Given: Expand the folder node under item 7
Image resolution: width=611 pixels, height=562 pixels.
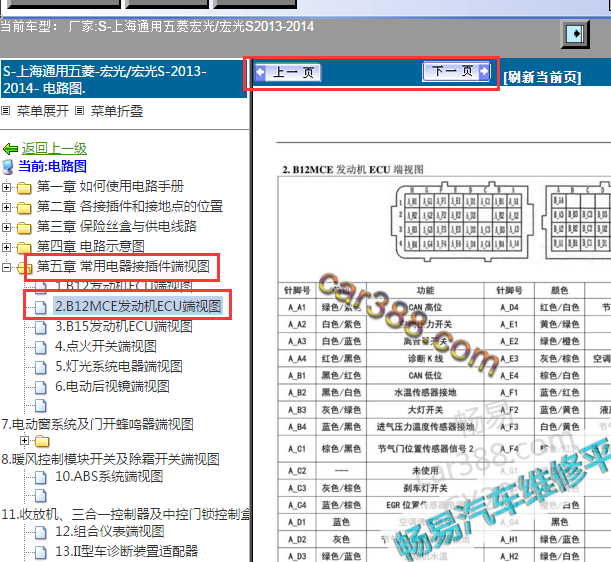Looking at the screenshot, I should (x=25, y=440).
